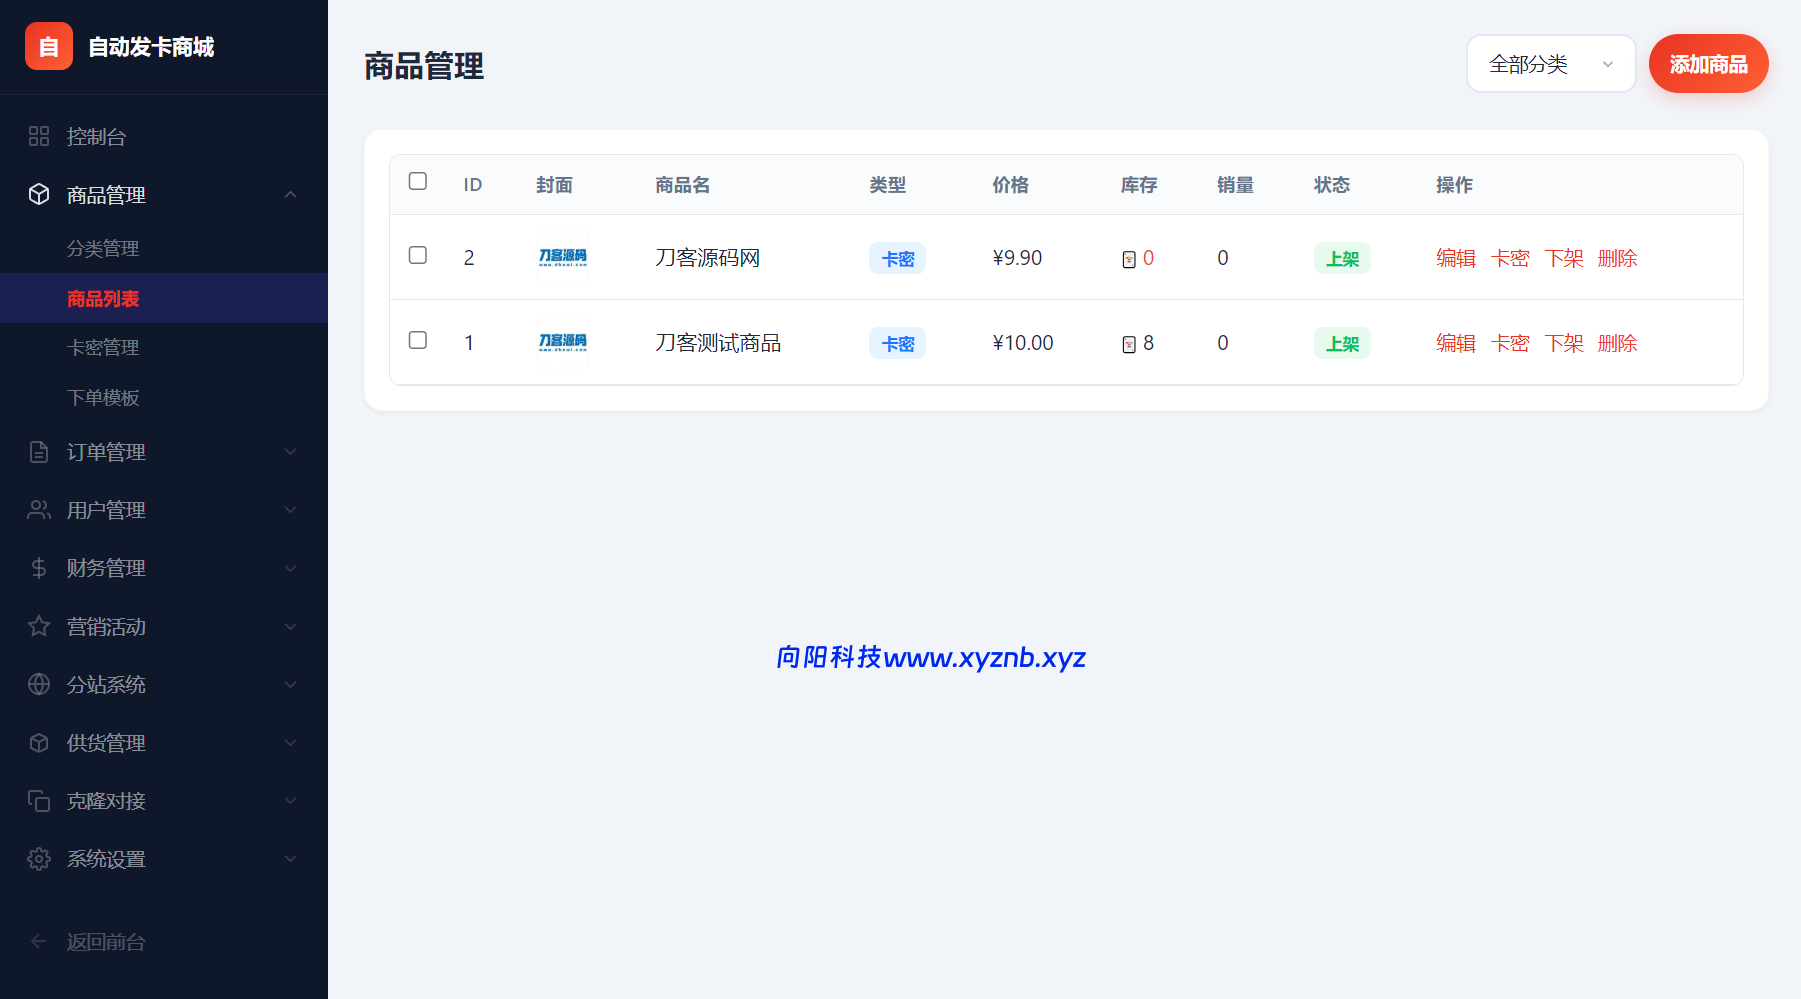Check the checkbox for 刀客源码网 row
This screenshot has height=999, width=1801.
[417, 256]
